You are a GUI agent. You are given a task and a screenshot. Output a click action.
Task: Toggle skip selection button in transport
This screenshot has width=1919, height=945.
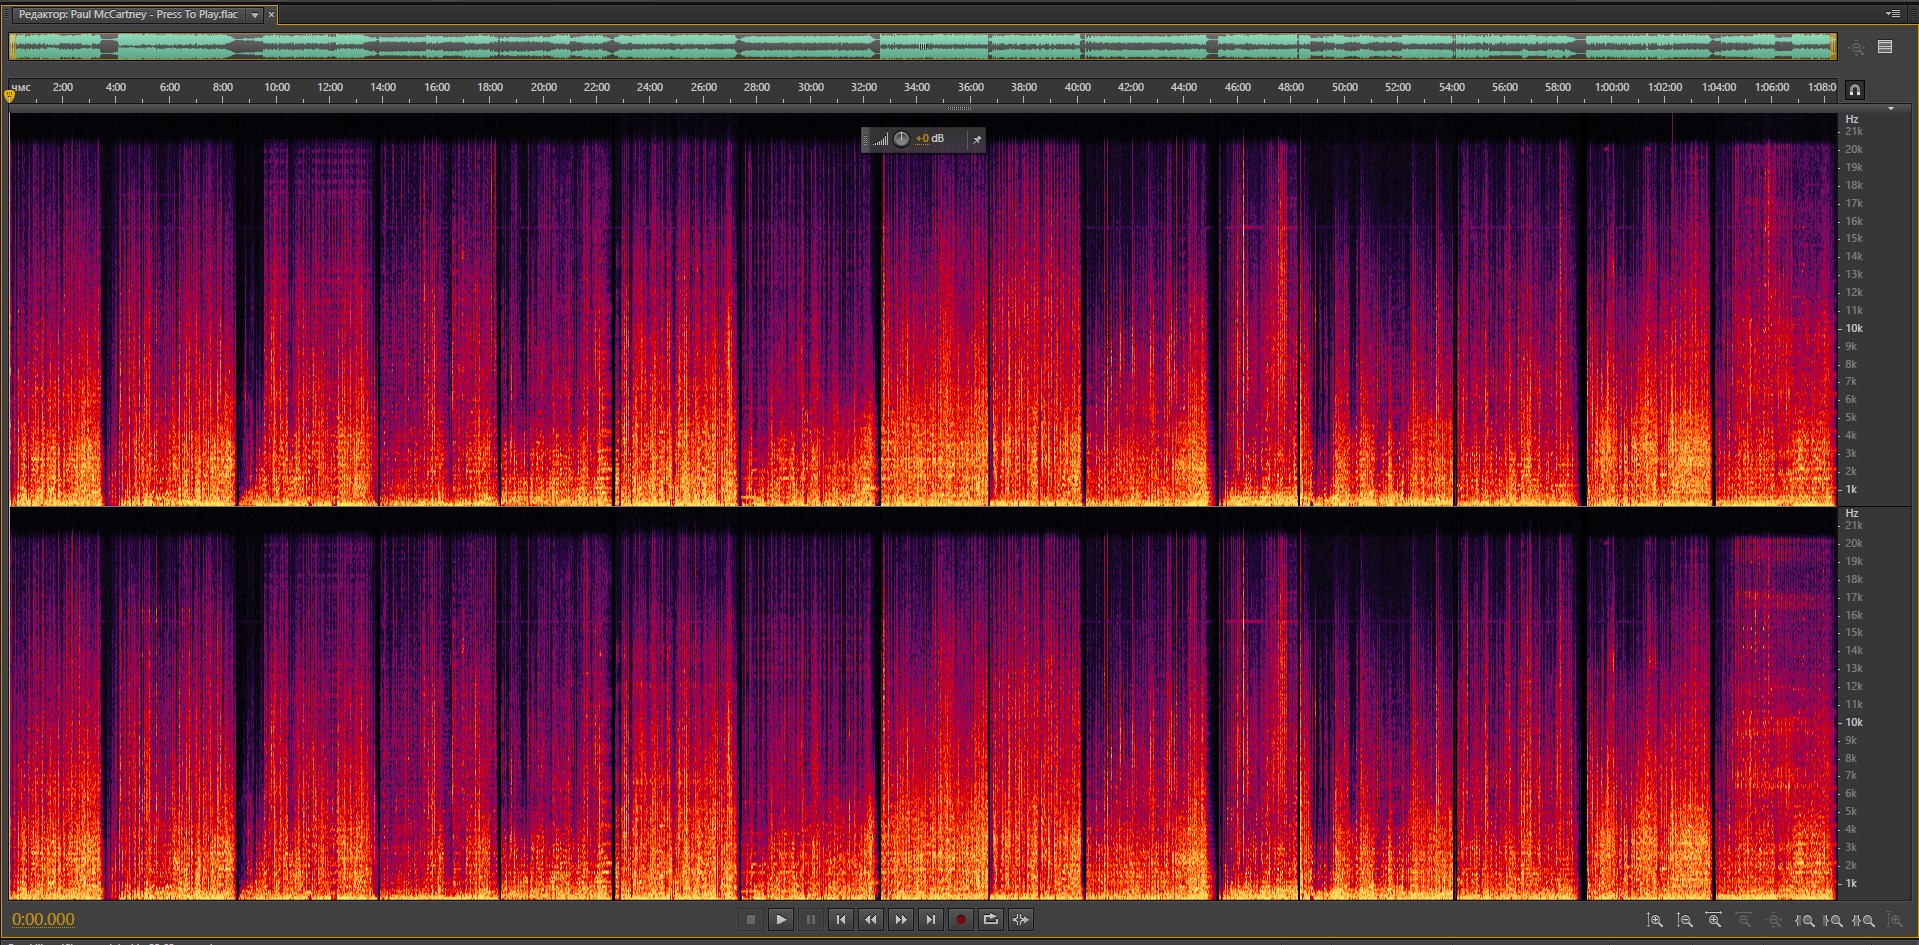point(1021,920)
